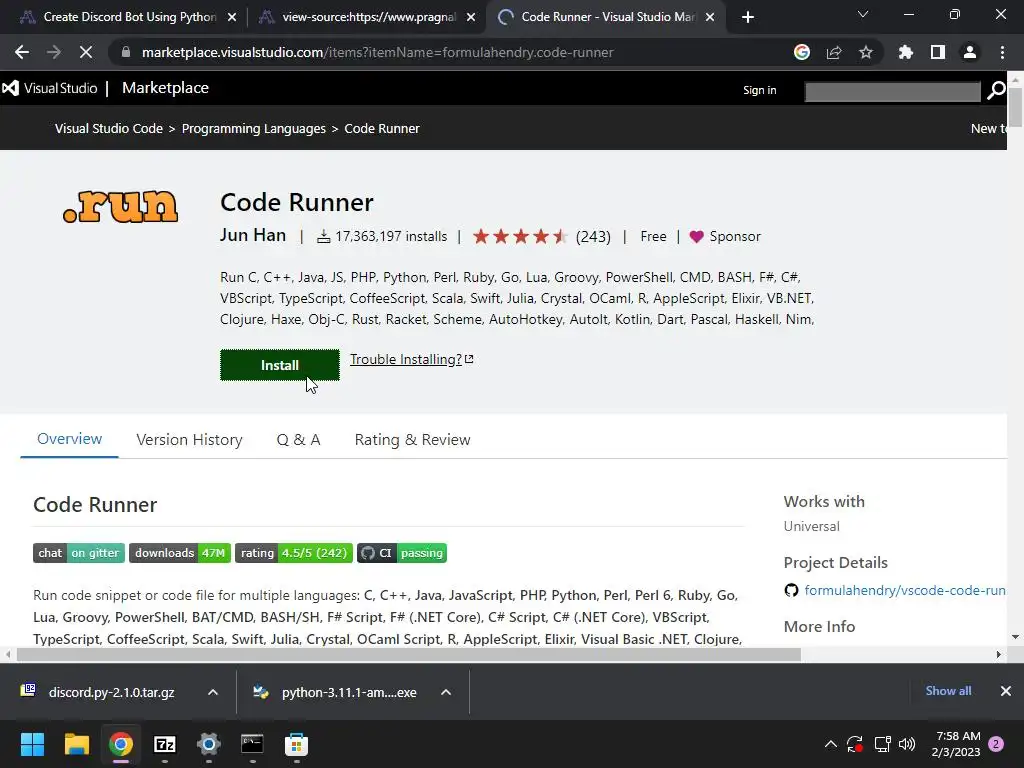Open File Explorer from taskbar

(x=76, y=744)
